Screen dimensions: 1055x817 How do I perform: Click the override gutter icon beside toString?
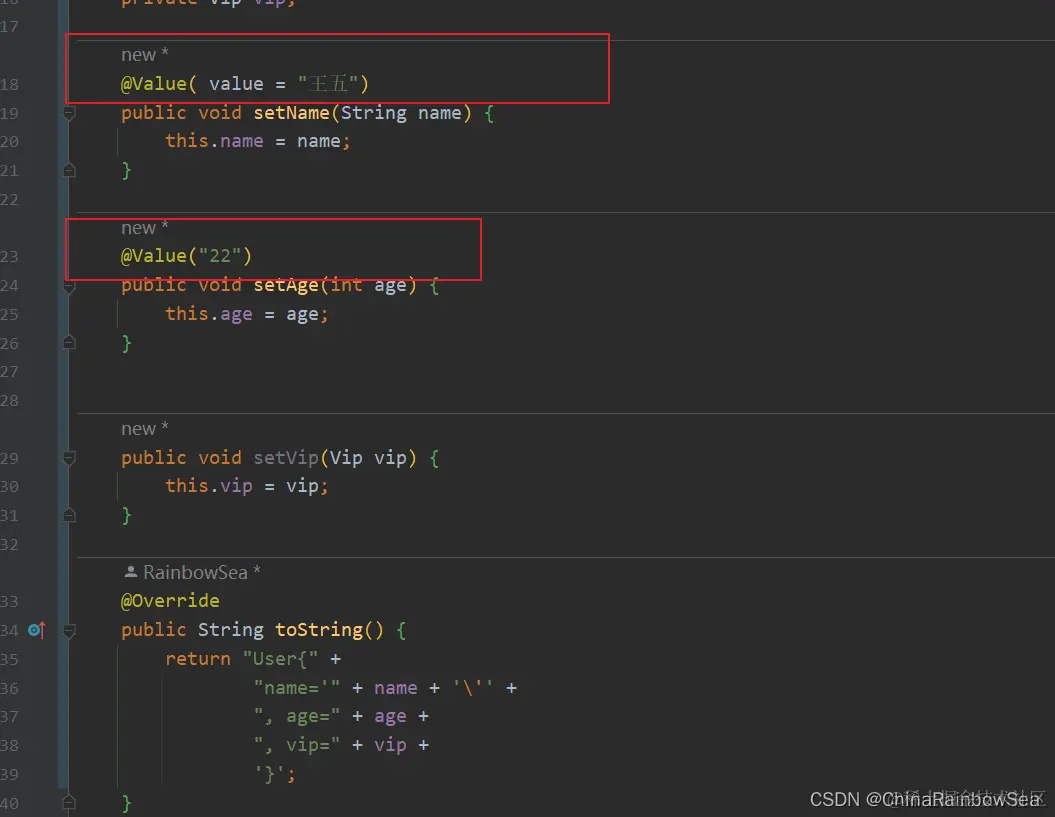(37, 630)
